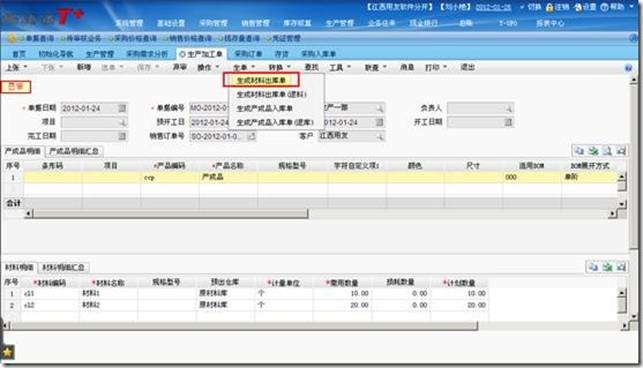Click the 注销 lock icon in header
Screen dimensions: 643x368
coord(549,7)
